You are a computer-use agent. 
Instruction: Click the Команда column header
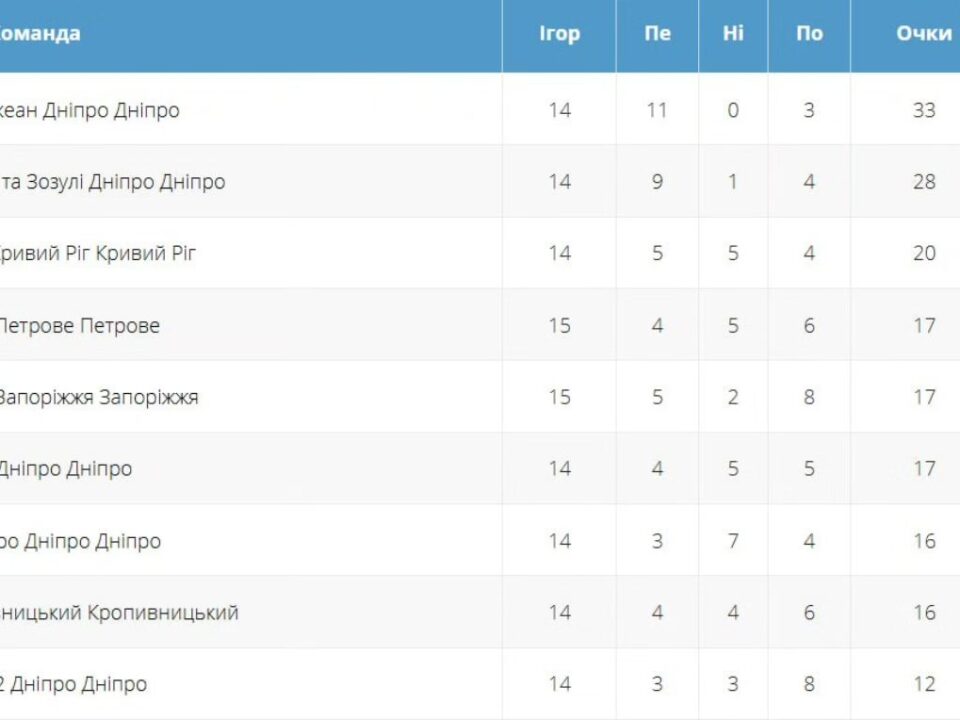(x=40, y=33)
